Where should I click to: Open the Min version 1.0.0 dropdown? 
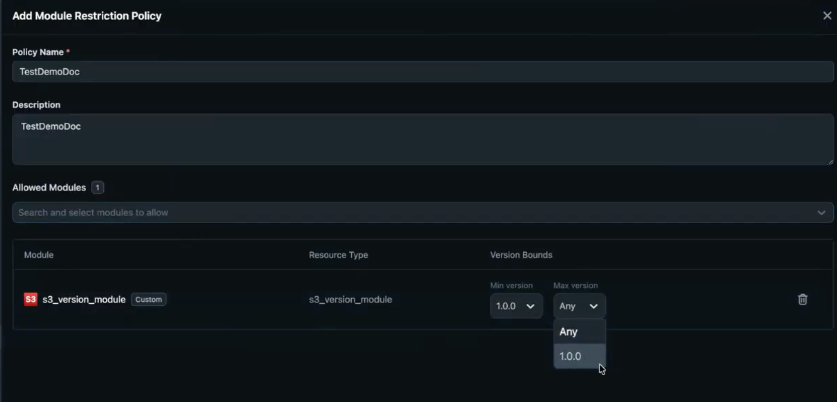coord(516,306)
